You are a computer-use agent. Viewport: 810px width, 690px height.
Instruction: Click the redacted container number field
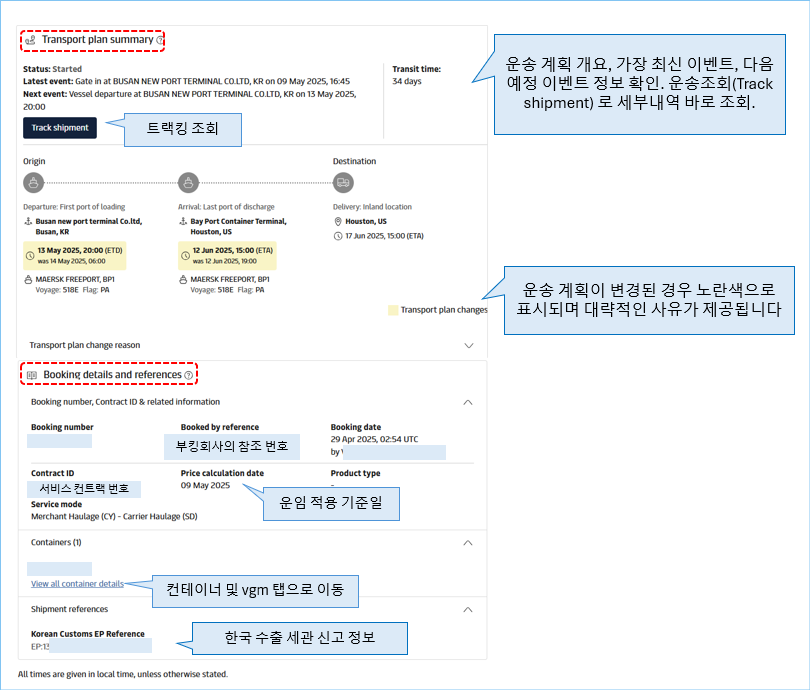point(59,569)
